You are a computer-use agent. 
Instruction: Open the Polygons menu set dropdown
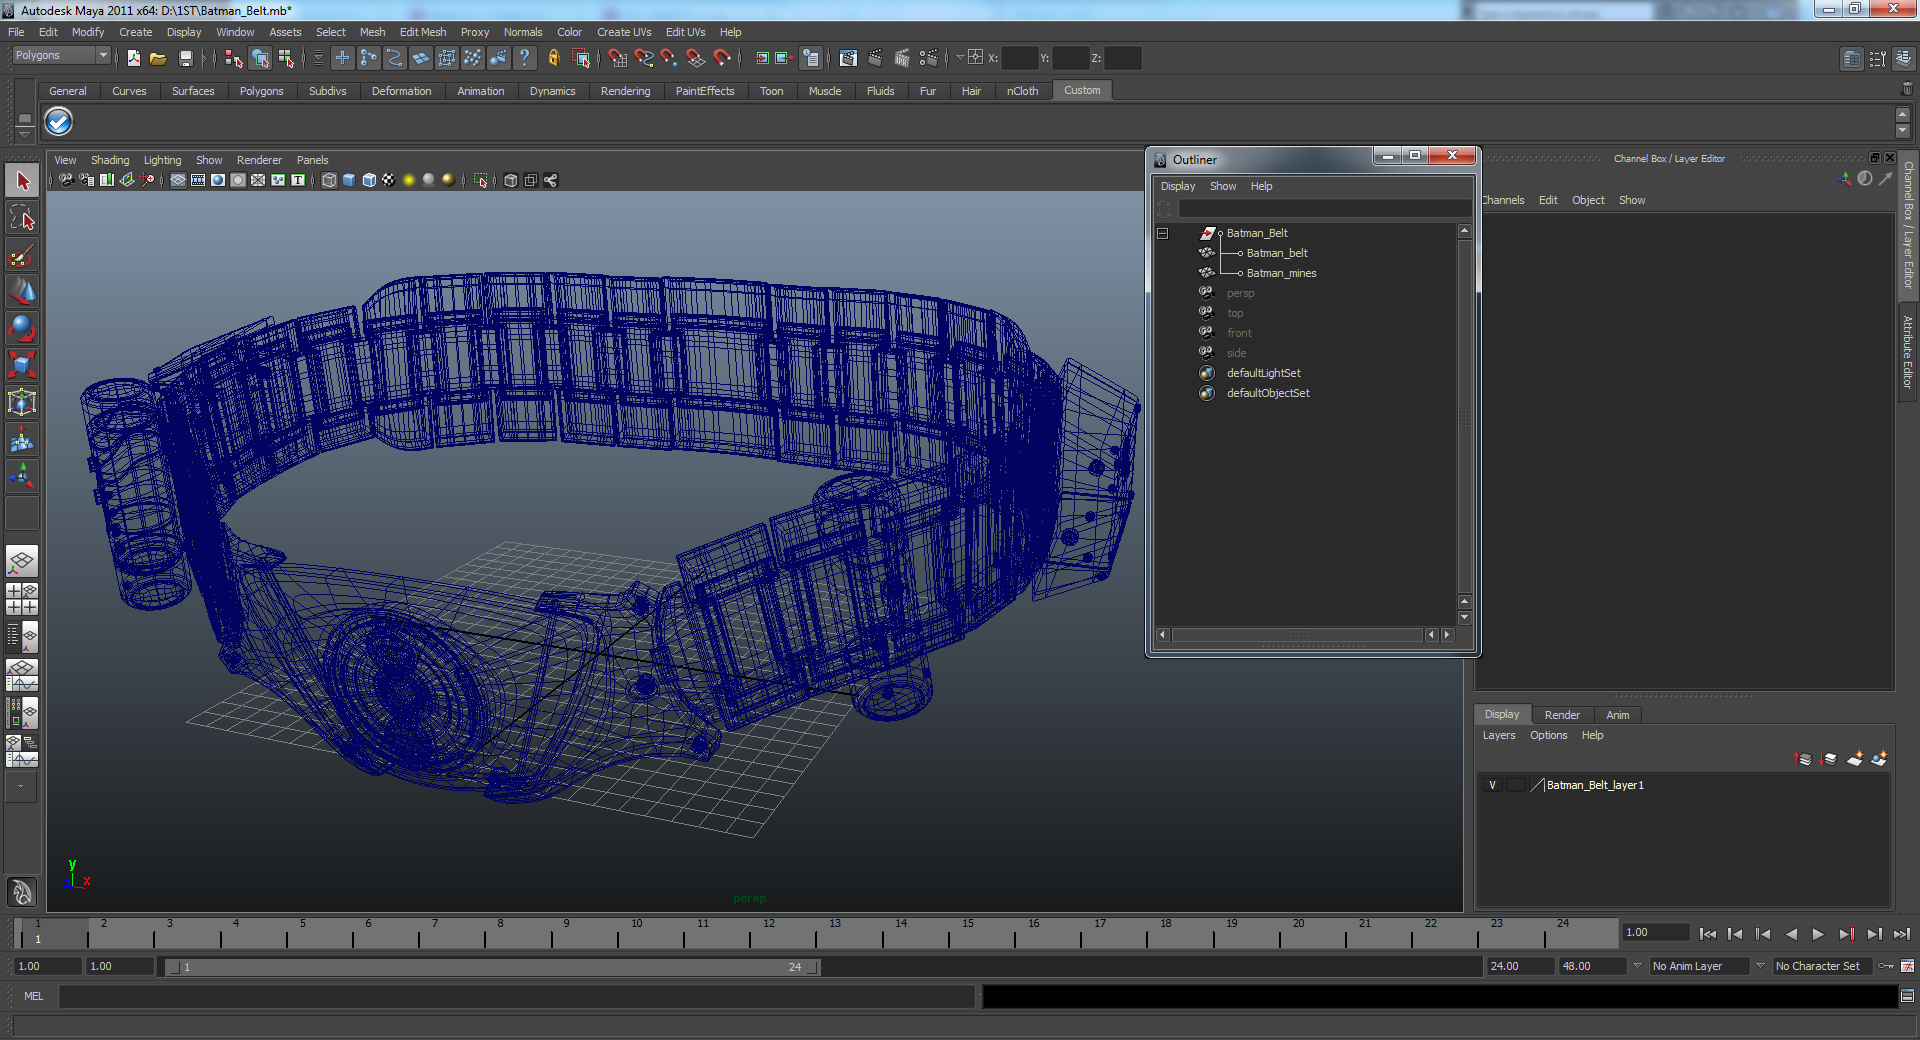61,56
